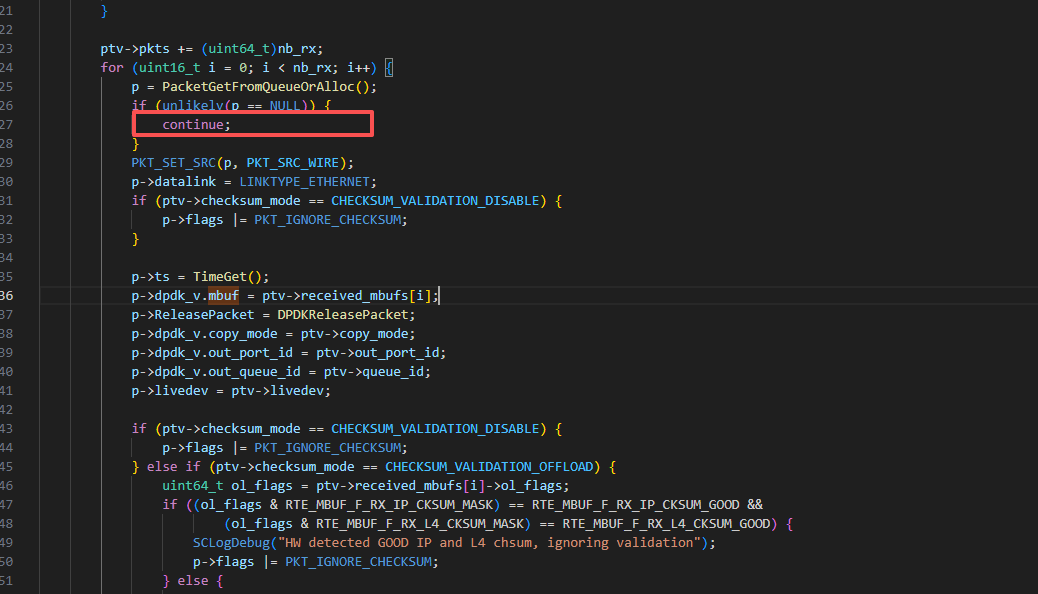The image size is (1038, 594).
Task: Click 'TimeGet' function call
Action: pos(220,277)
